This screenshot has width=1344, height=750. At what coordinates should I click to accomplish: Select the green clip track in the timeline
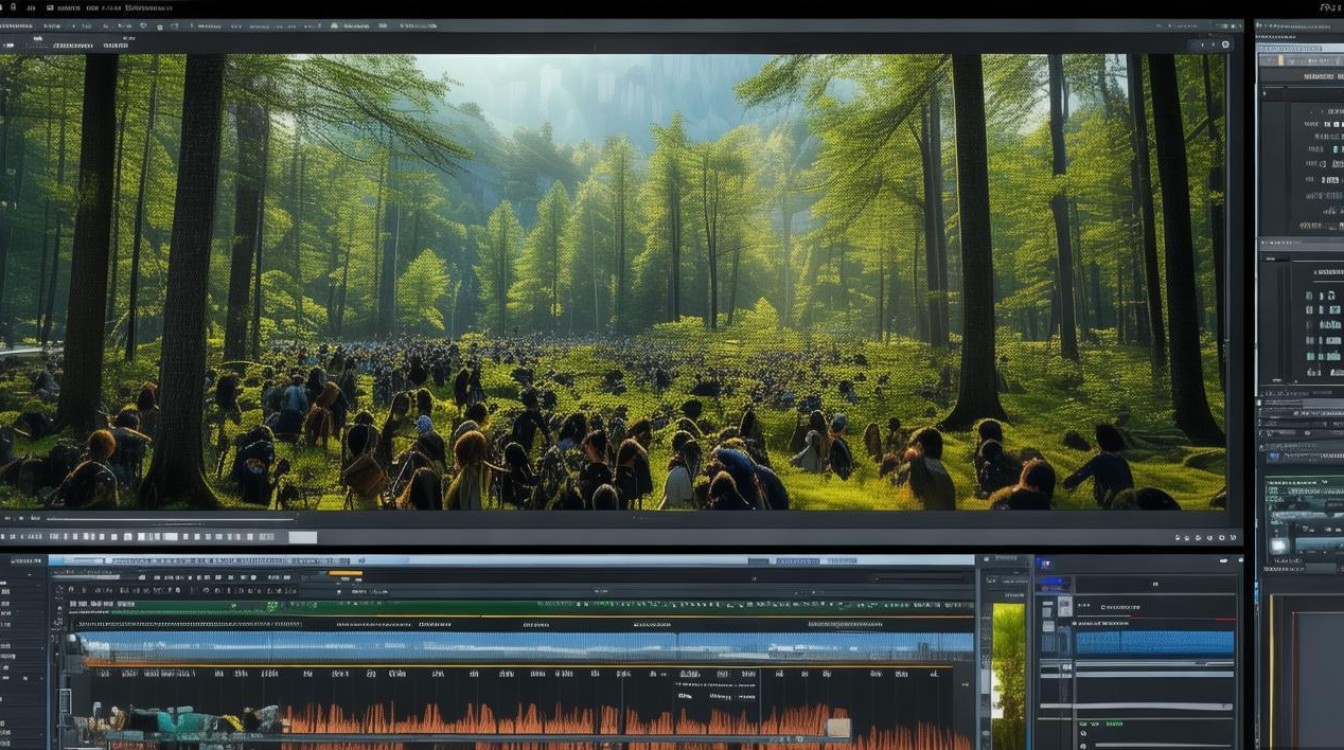point(520,606)
